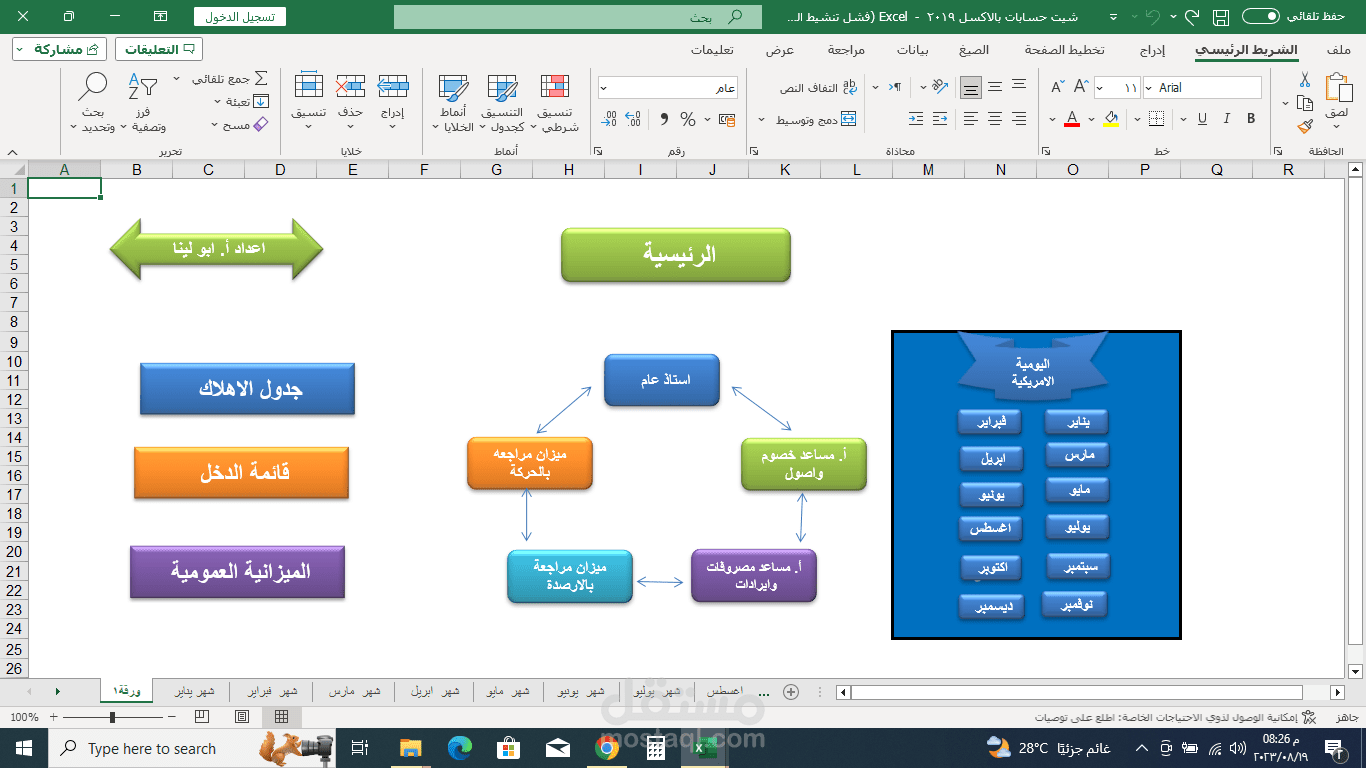Select the Format Painter brush icon
The height and width of the screenshot is (768, 1366).
point(1304,127)
